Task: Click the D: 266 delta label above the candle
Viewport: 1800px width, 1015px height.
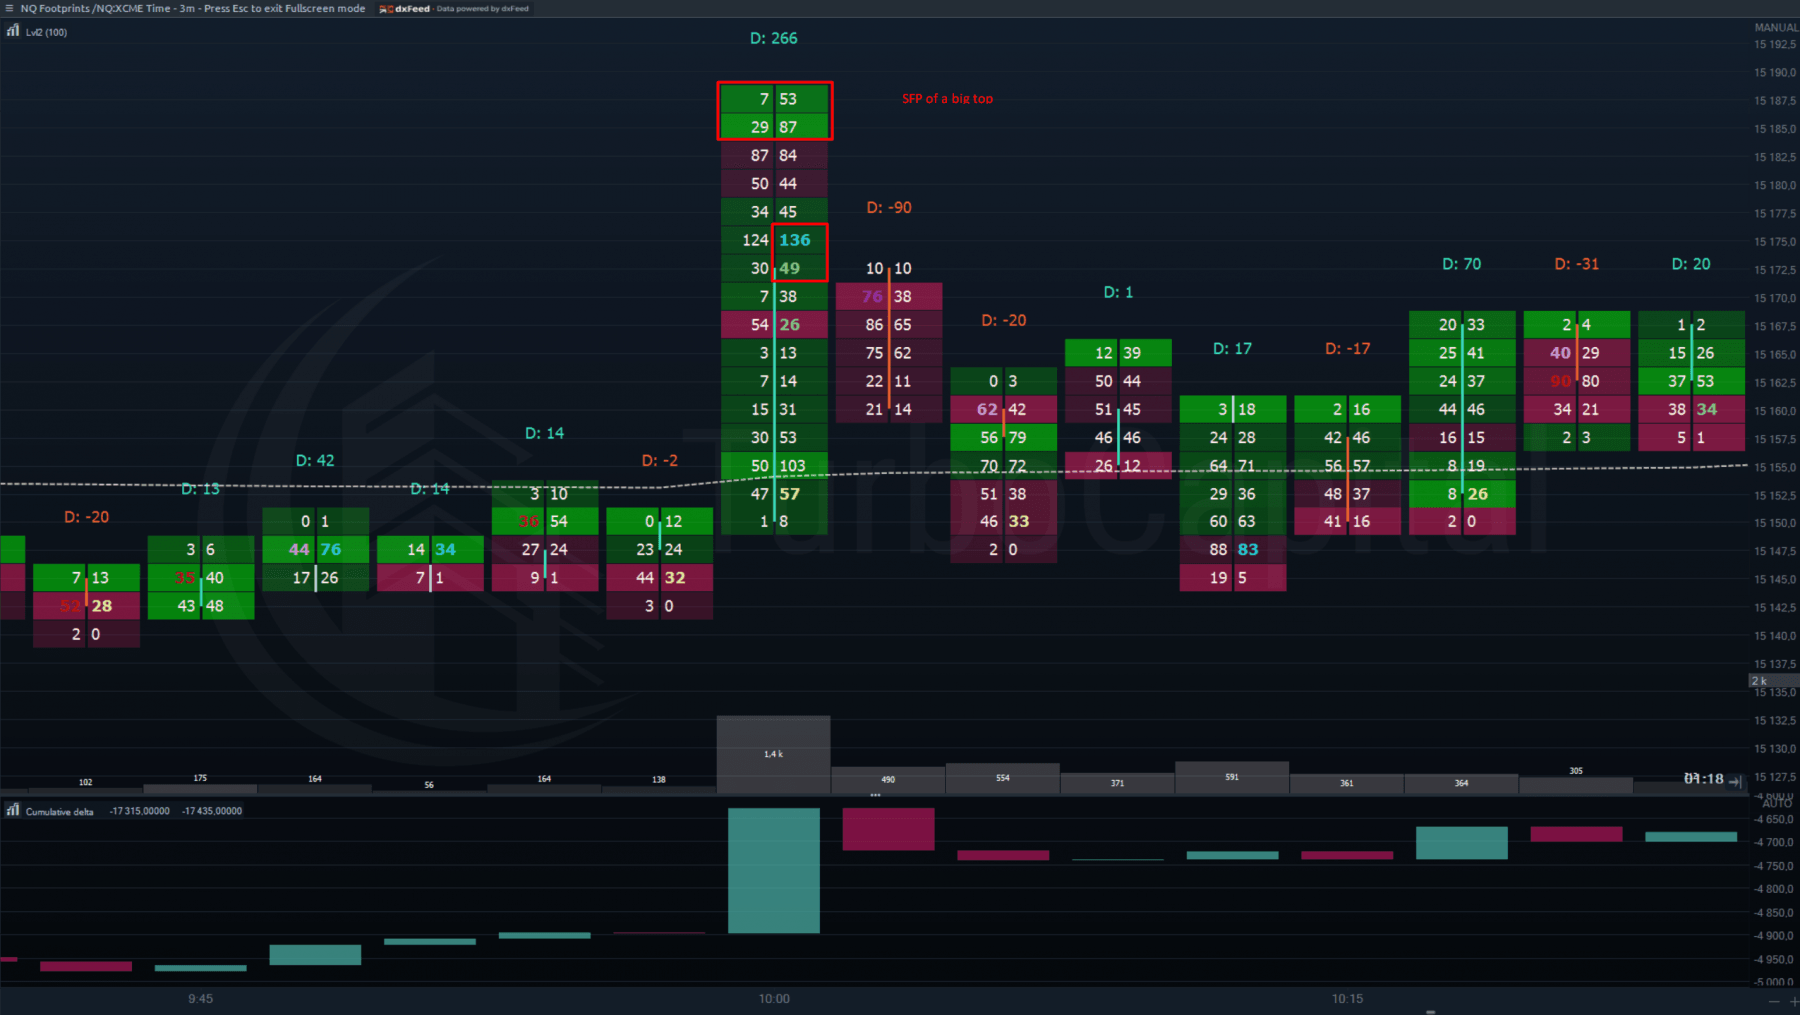Action: 774,38
